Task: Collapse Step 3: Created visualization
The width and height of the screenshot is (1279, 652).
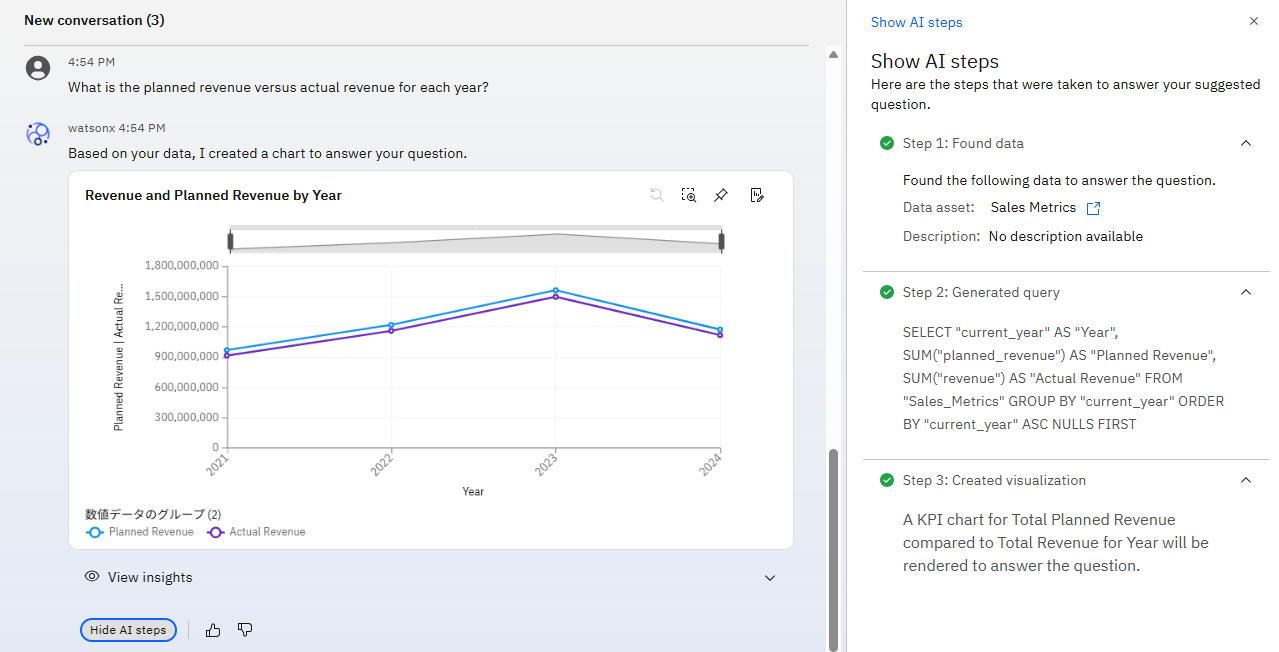Action: point(1245,480)
